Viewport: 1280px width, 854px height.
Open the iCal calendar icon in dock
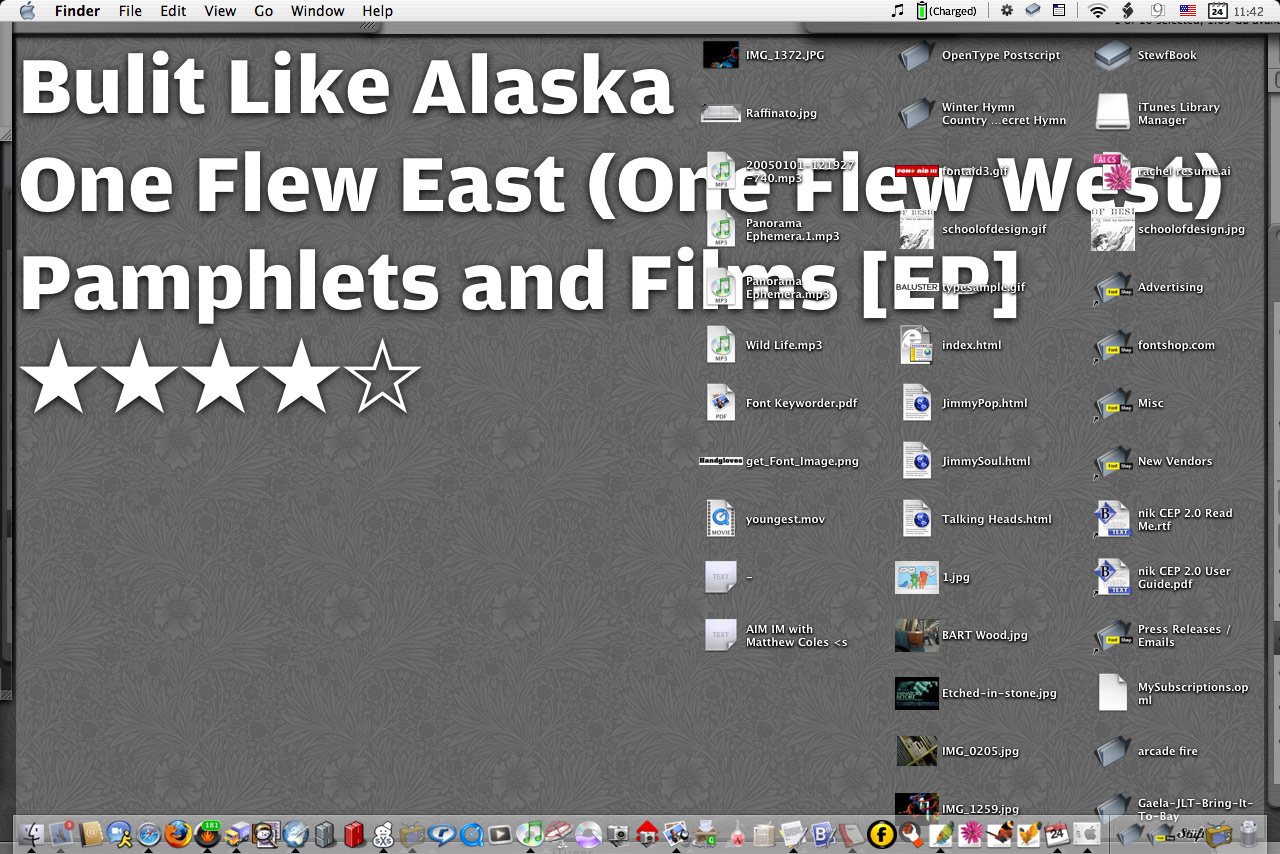tap(1057, 833)
